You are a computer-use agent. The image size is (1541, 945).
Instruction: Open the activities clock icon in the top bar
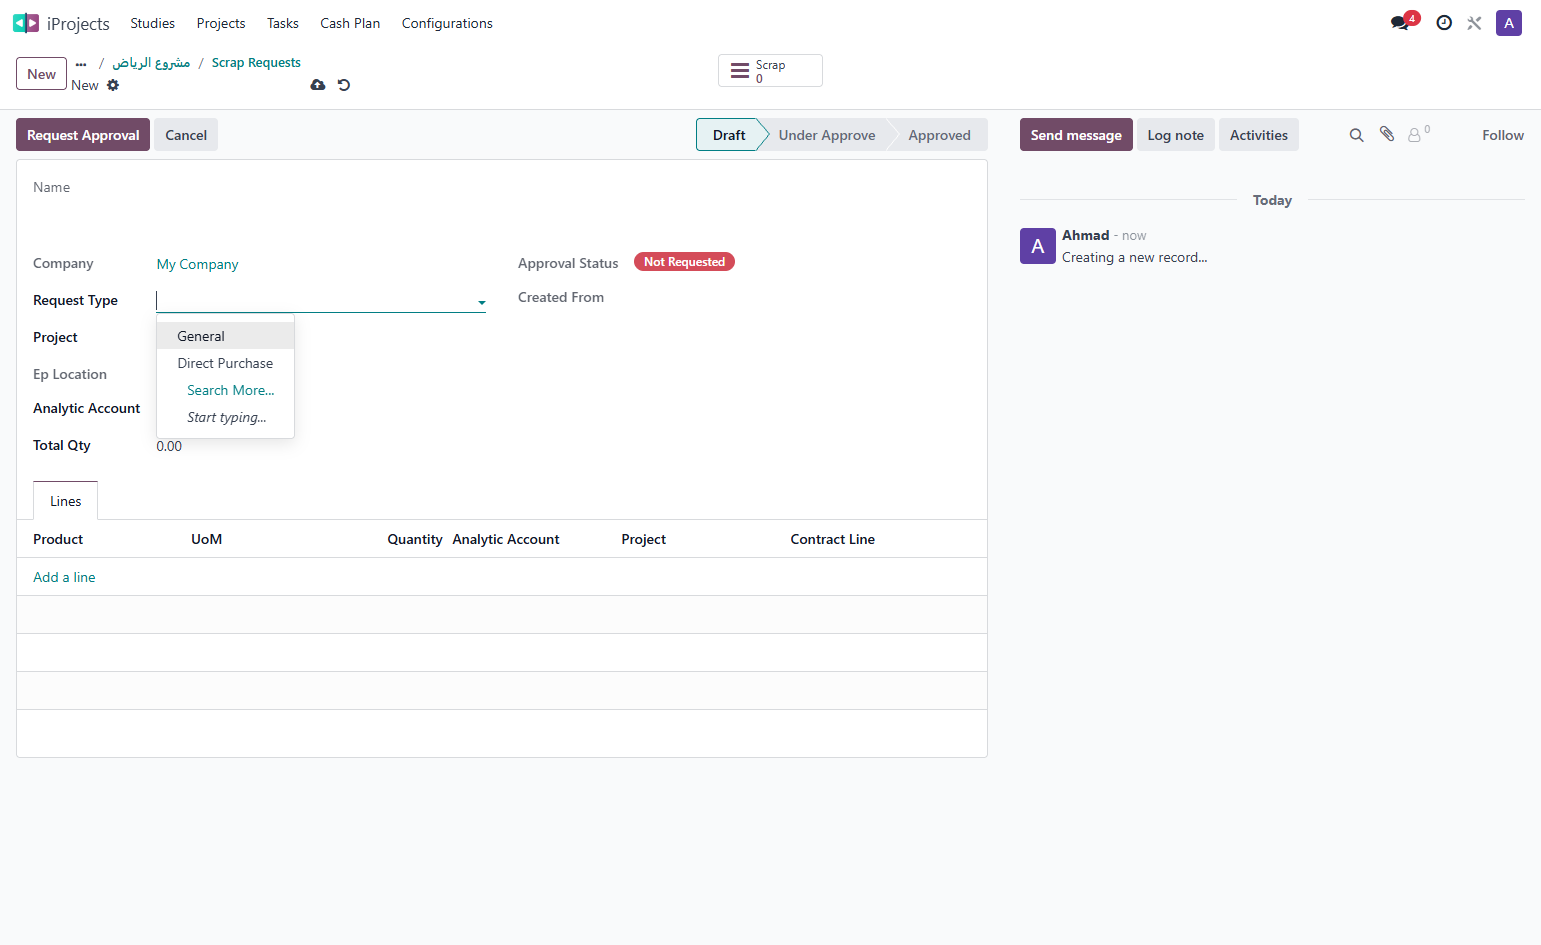click(1444, 23)
